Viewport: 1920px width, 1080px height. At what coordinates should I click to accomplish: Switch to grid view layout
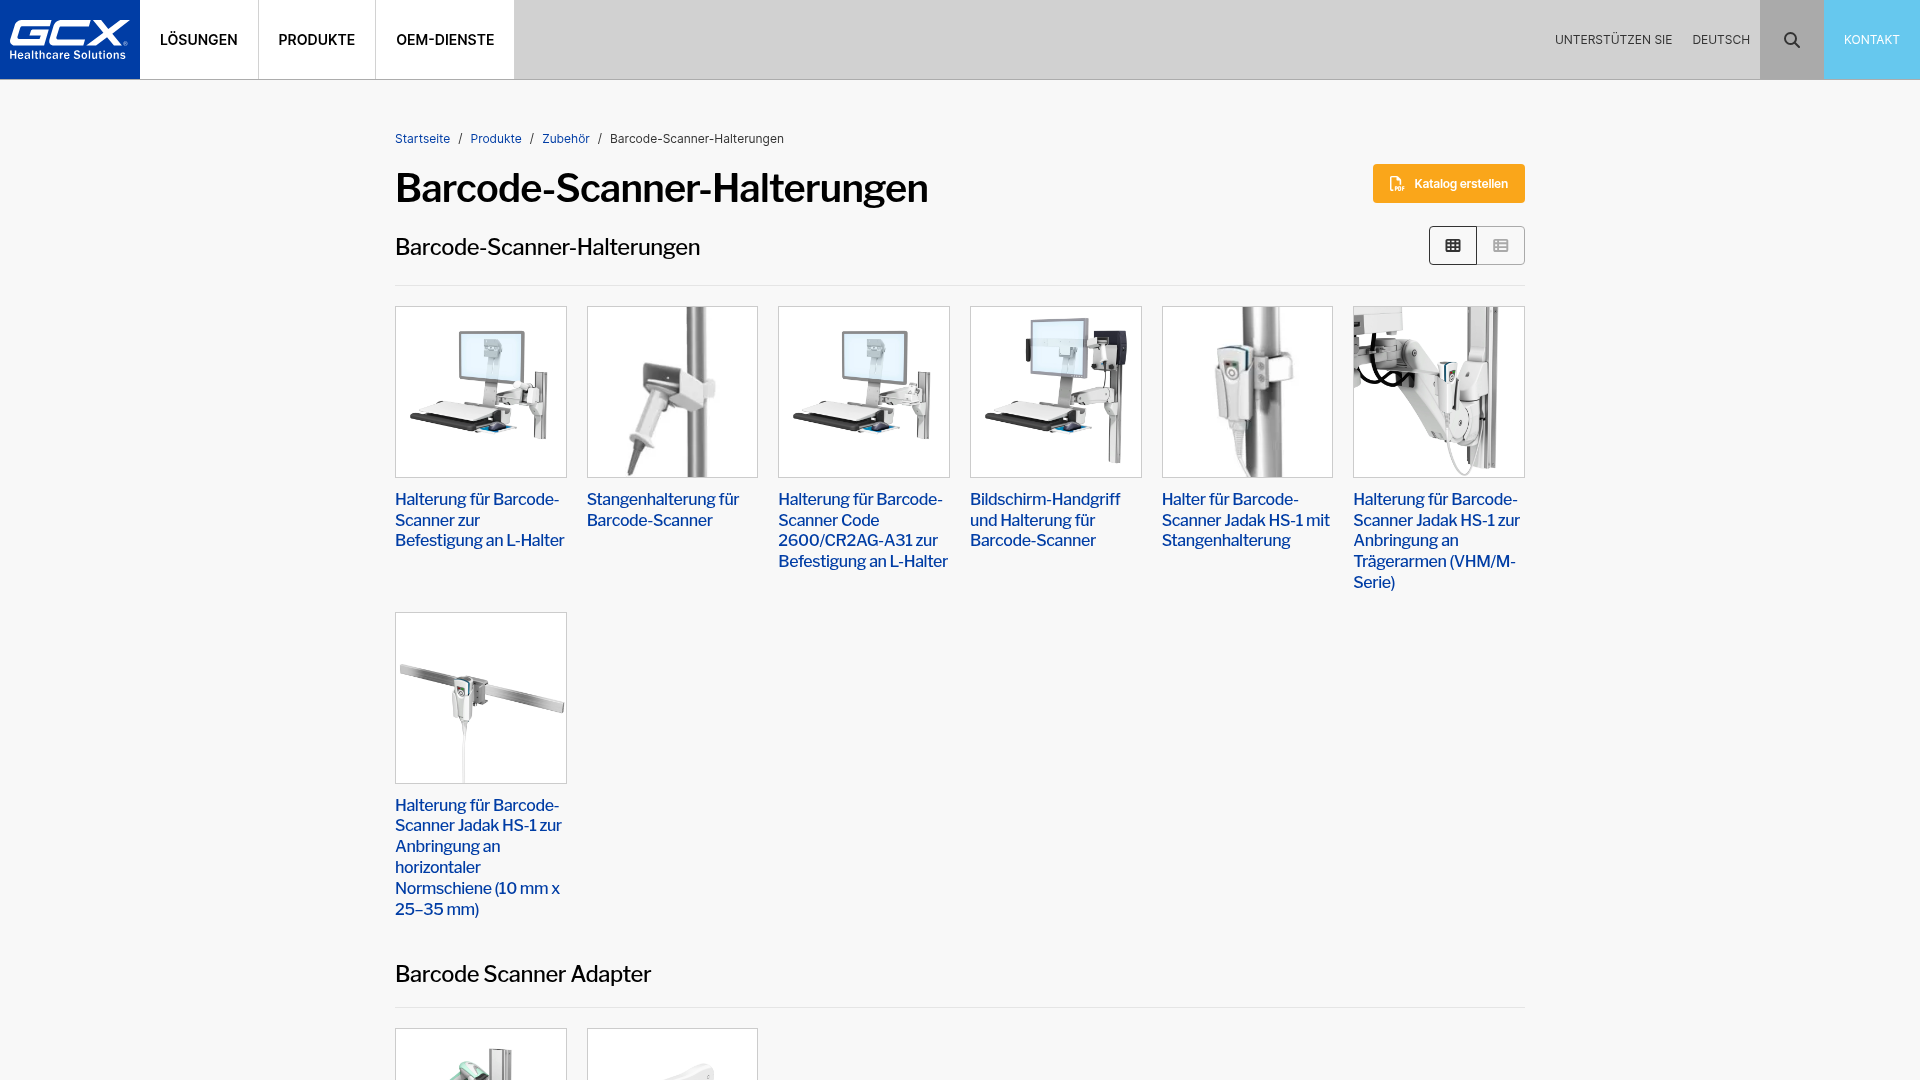click(x=1452, y=246)
